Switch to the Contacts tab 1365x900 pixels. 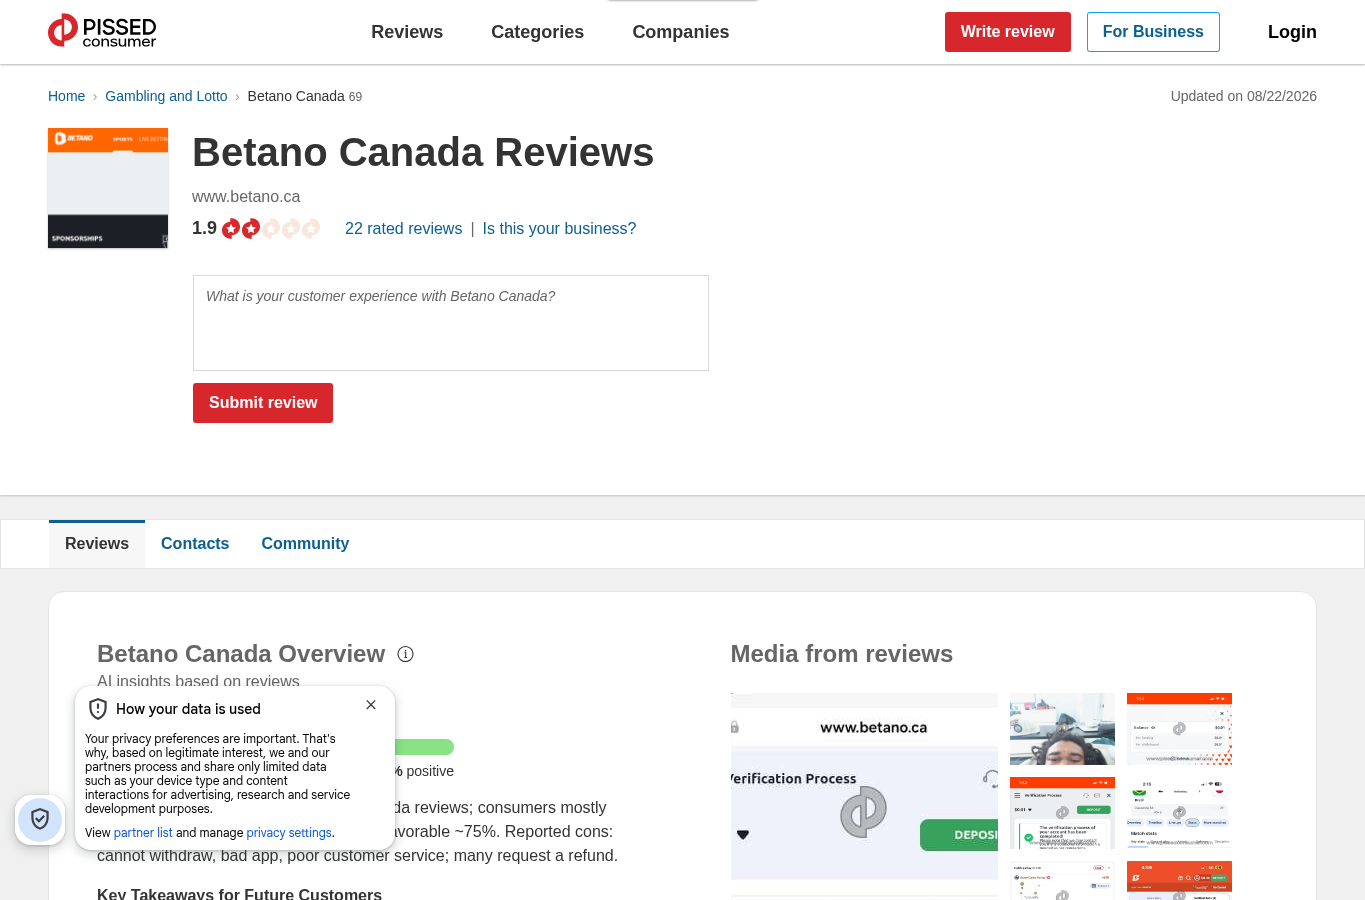(x=195, y=544)
